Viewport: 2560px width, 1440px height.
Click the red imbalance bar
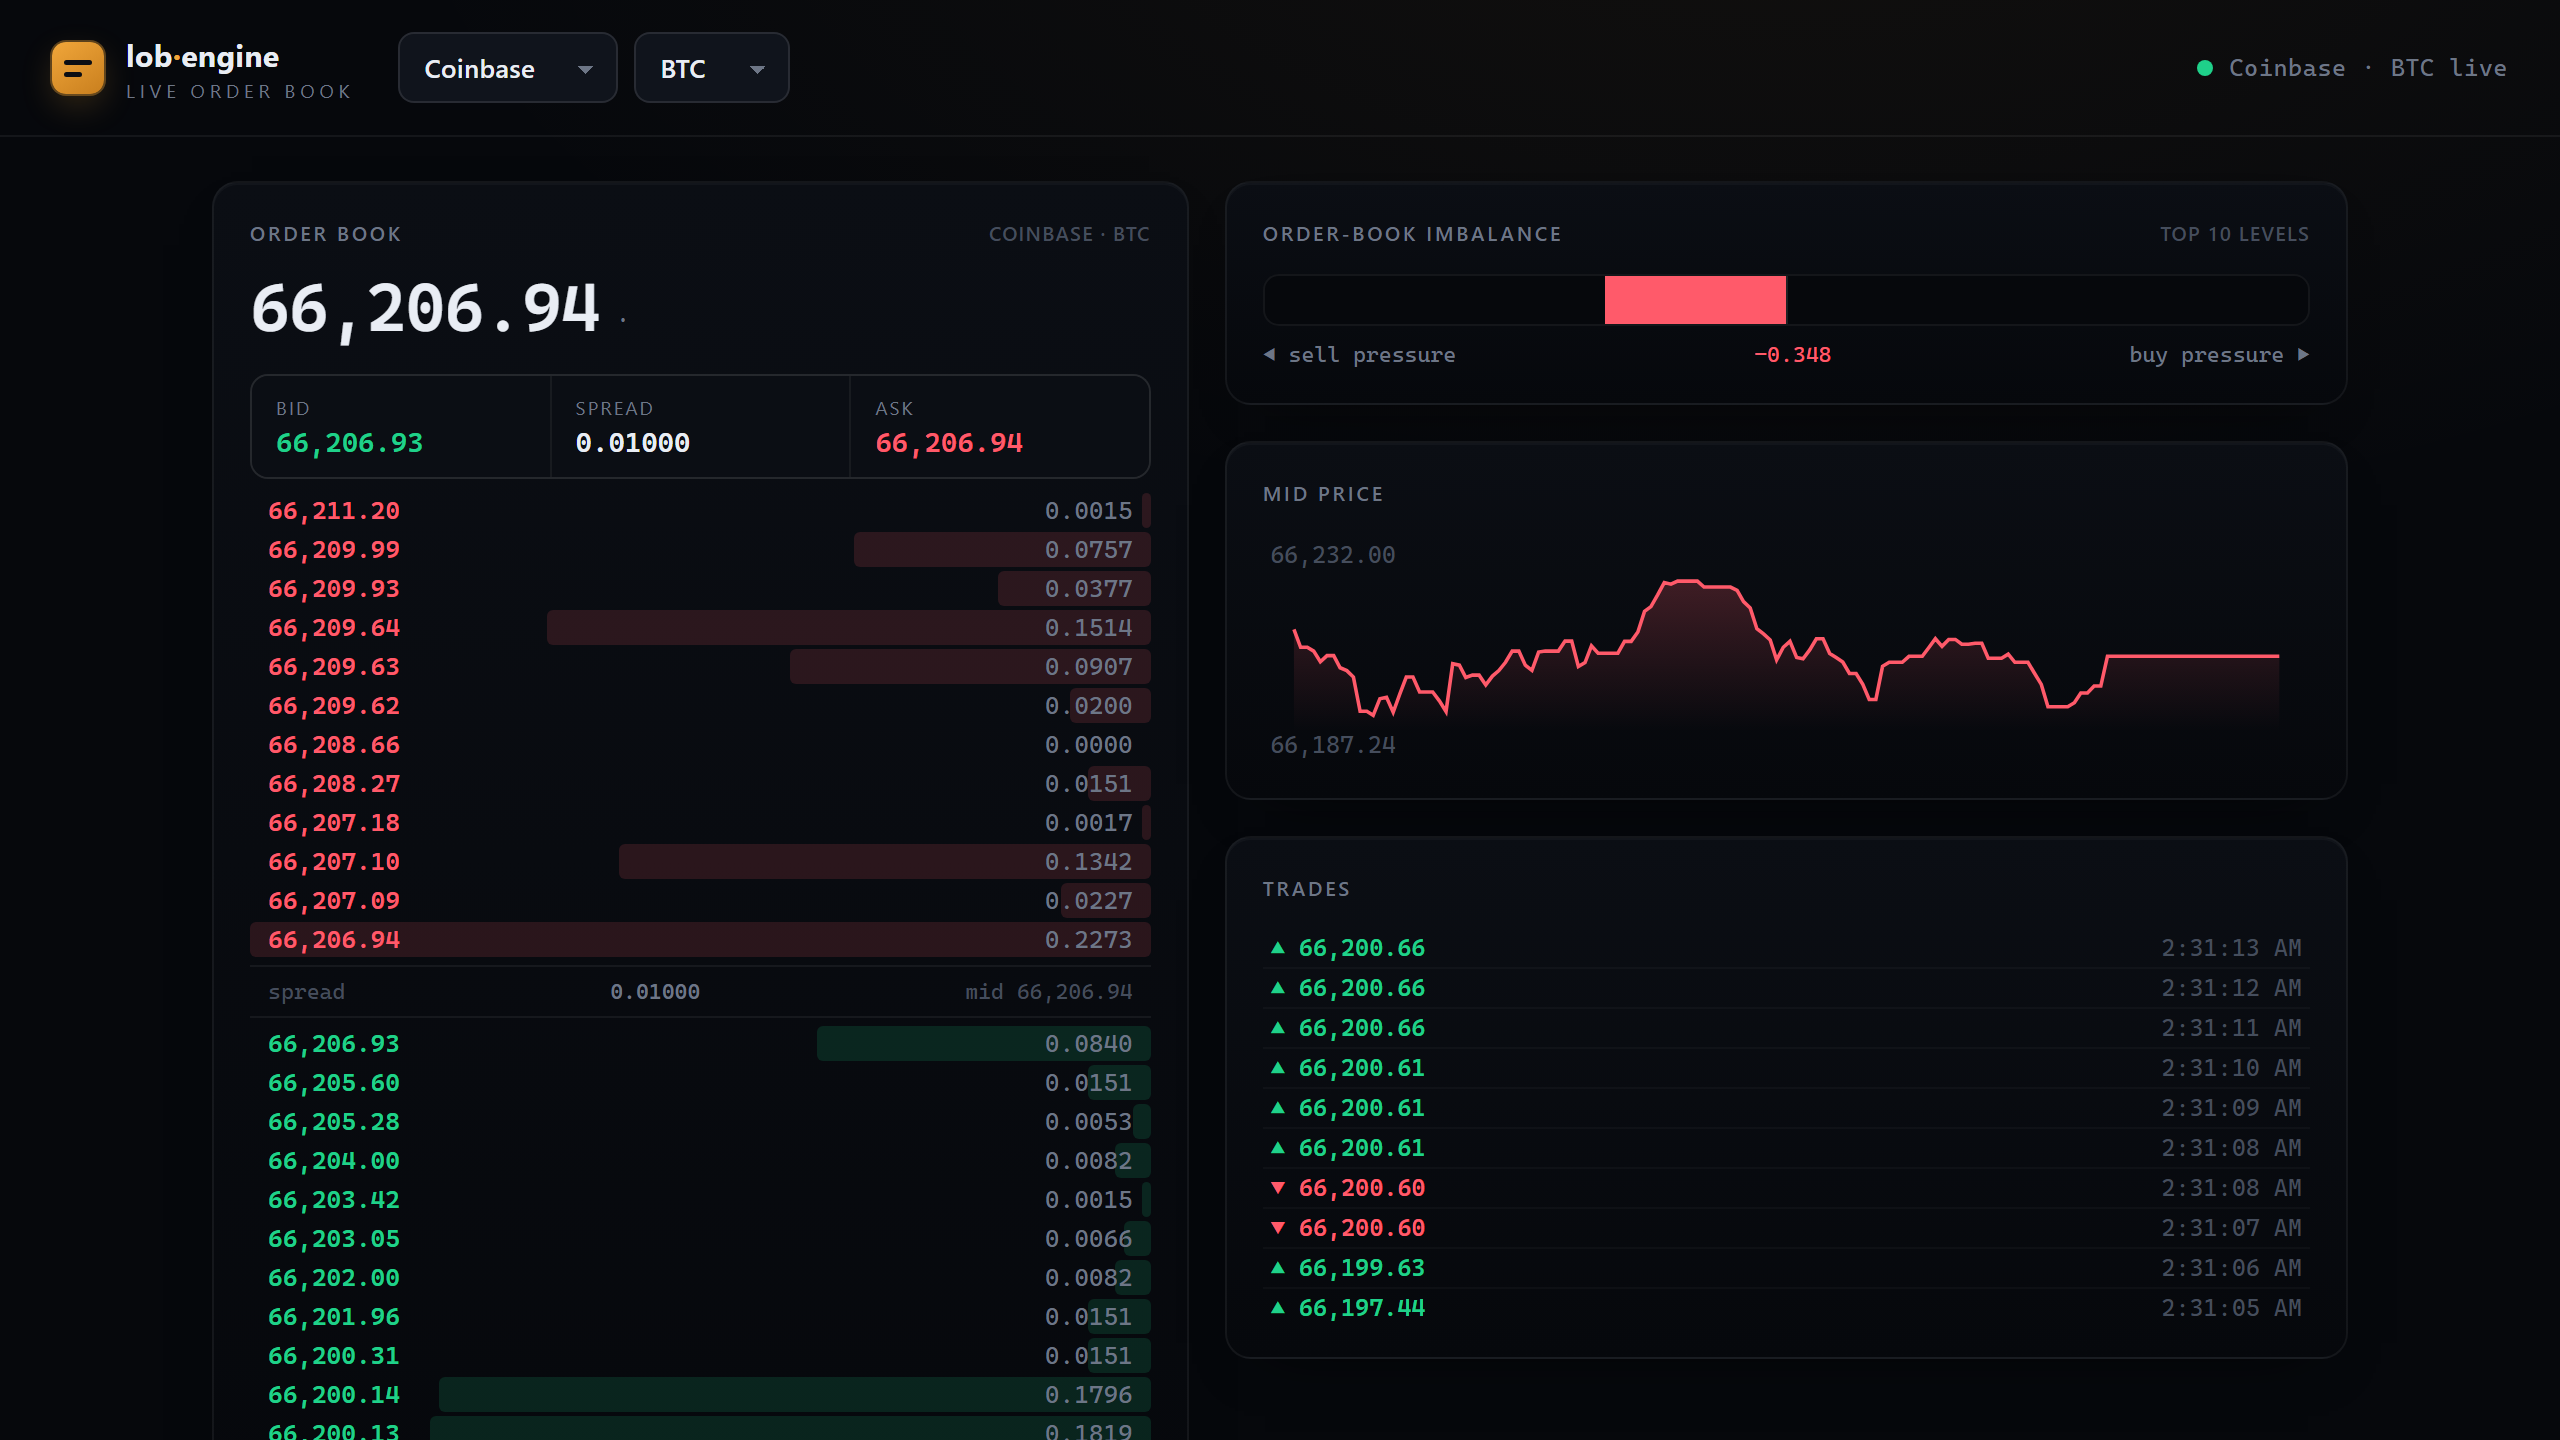1695,300
